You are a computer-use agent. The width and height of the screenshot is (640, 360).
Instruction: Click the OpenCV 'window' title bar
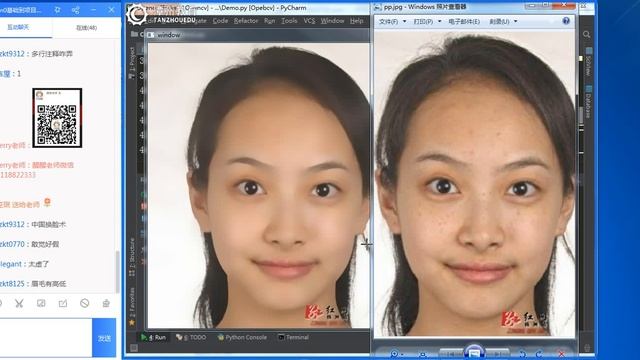click(x=258, y=35)
